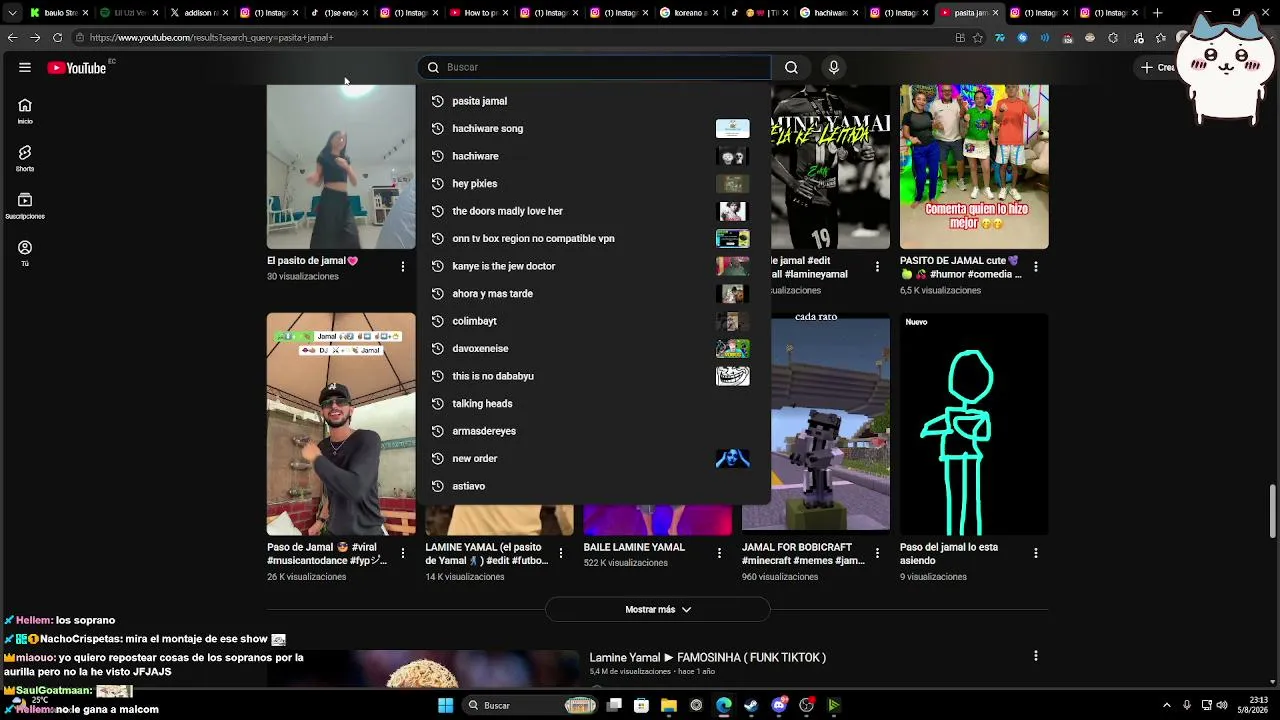1280x720 pixels.
Task: Pick the 'new order' search suggestion
Action: (594, 458)
